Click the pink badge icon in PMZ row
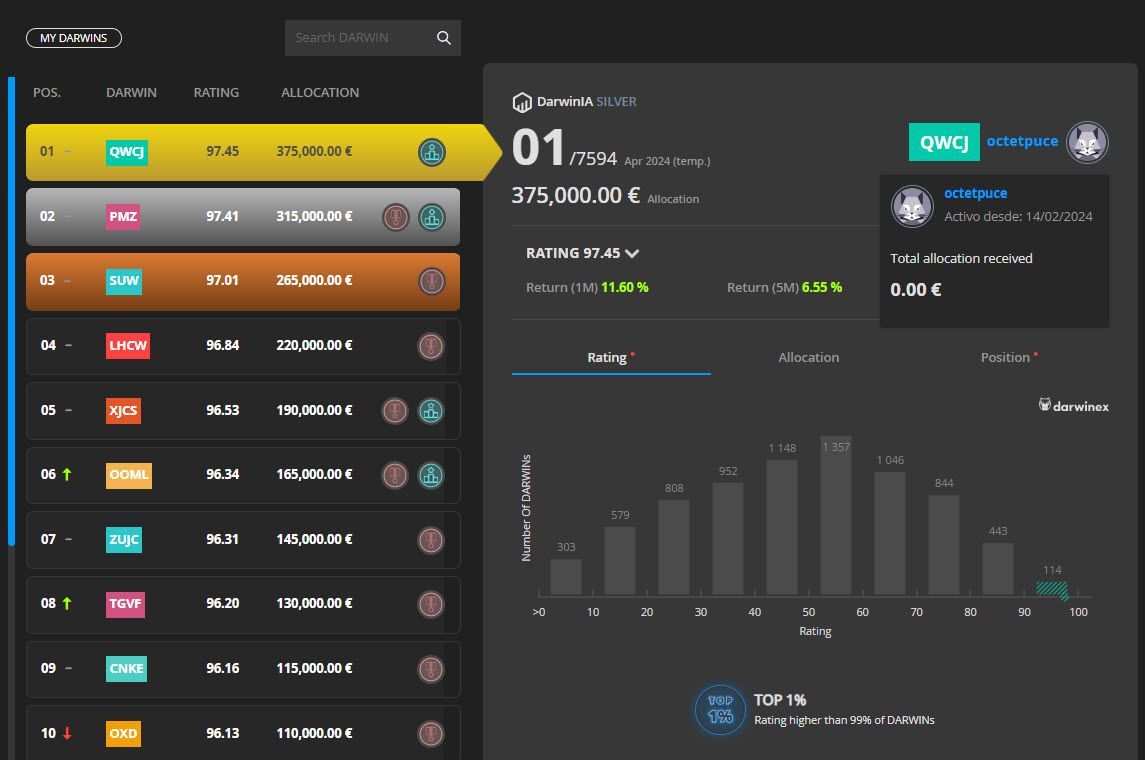Screen dimensions: 1145x760 click(396, 217)
